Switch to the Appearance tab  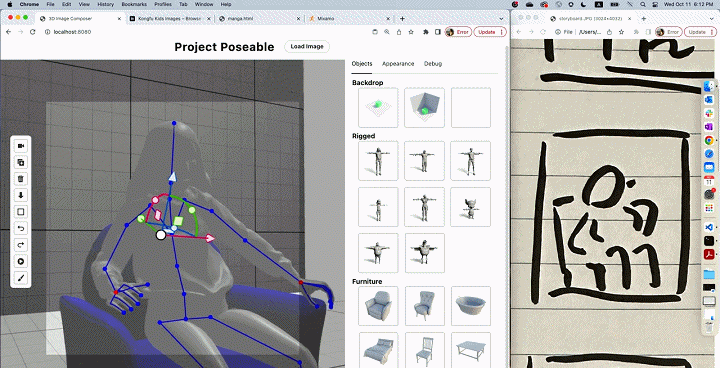398,64
